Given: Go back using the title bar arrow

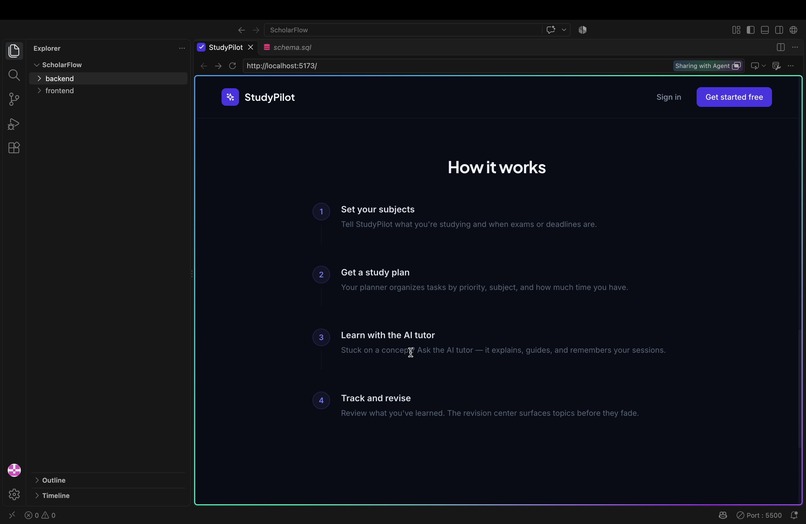Looking at the screenshot, I should (x=241, y=30).
